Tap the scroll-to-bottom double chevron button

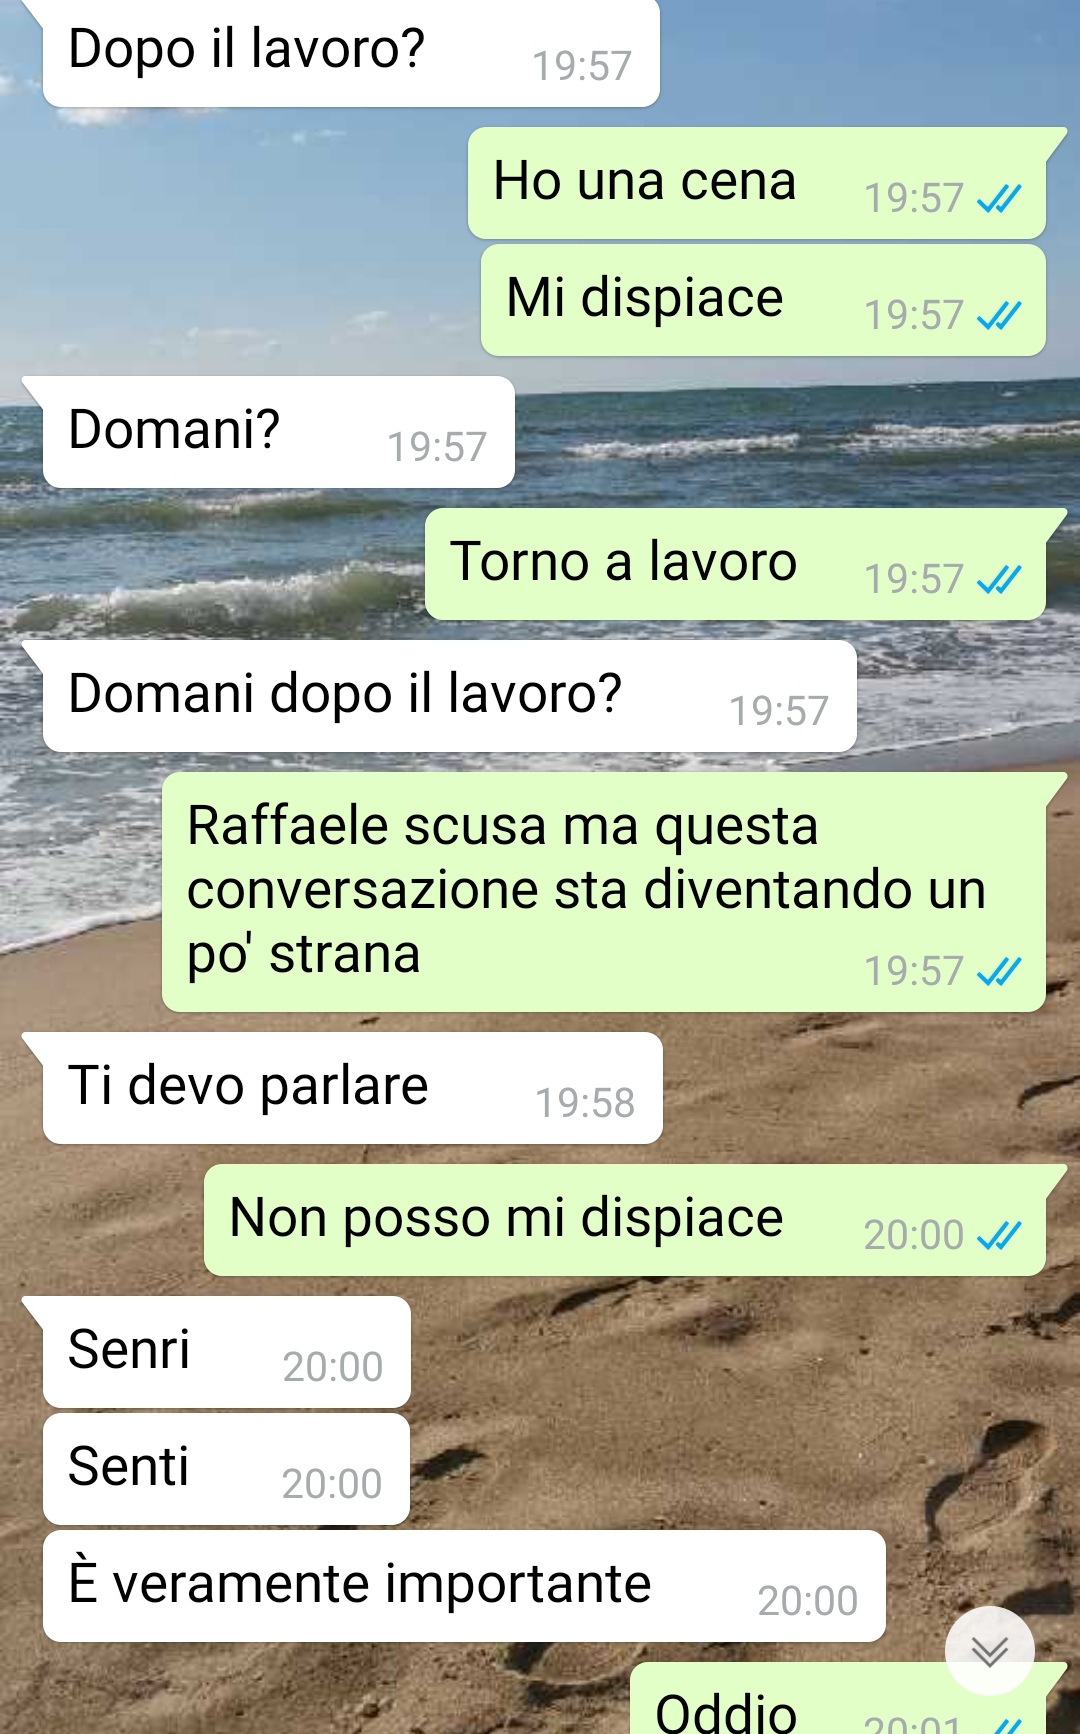point(989,1651)
